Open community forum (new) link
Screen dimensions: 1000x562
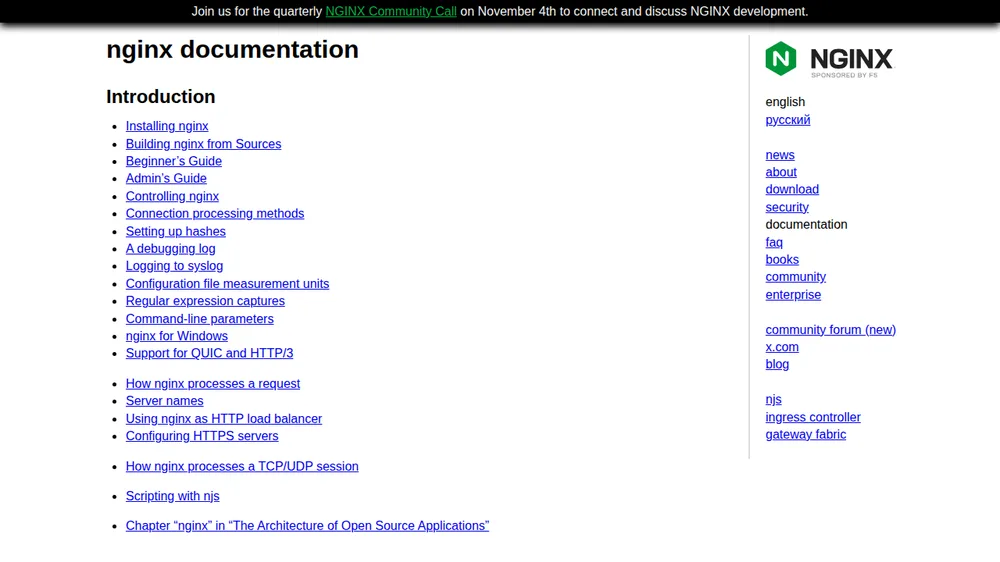830,330
